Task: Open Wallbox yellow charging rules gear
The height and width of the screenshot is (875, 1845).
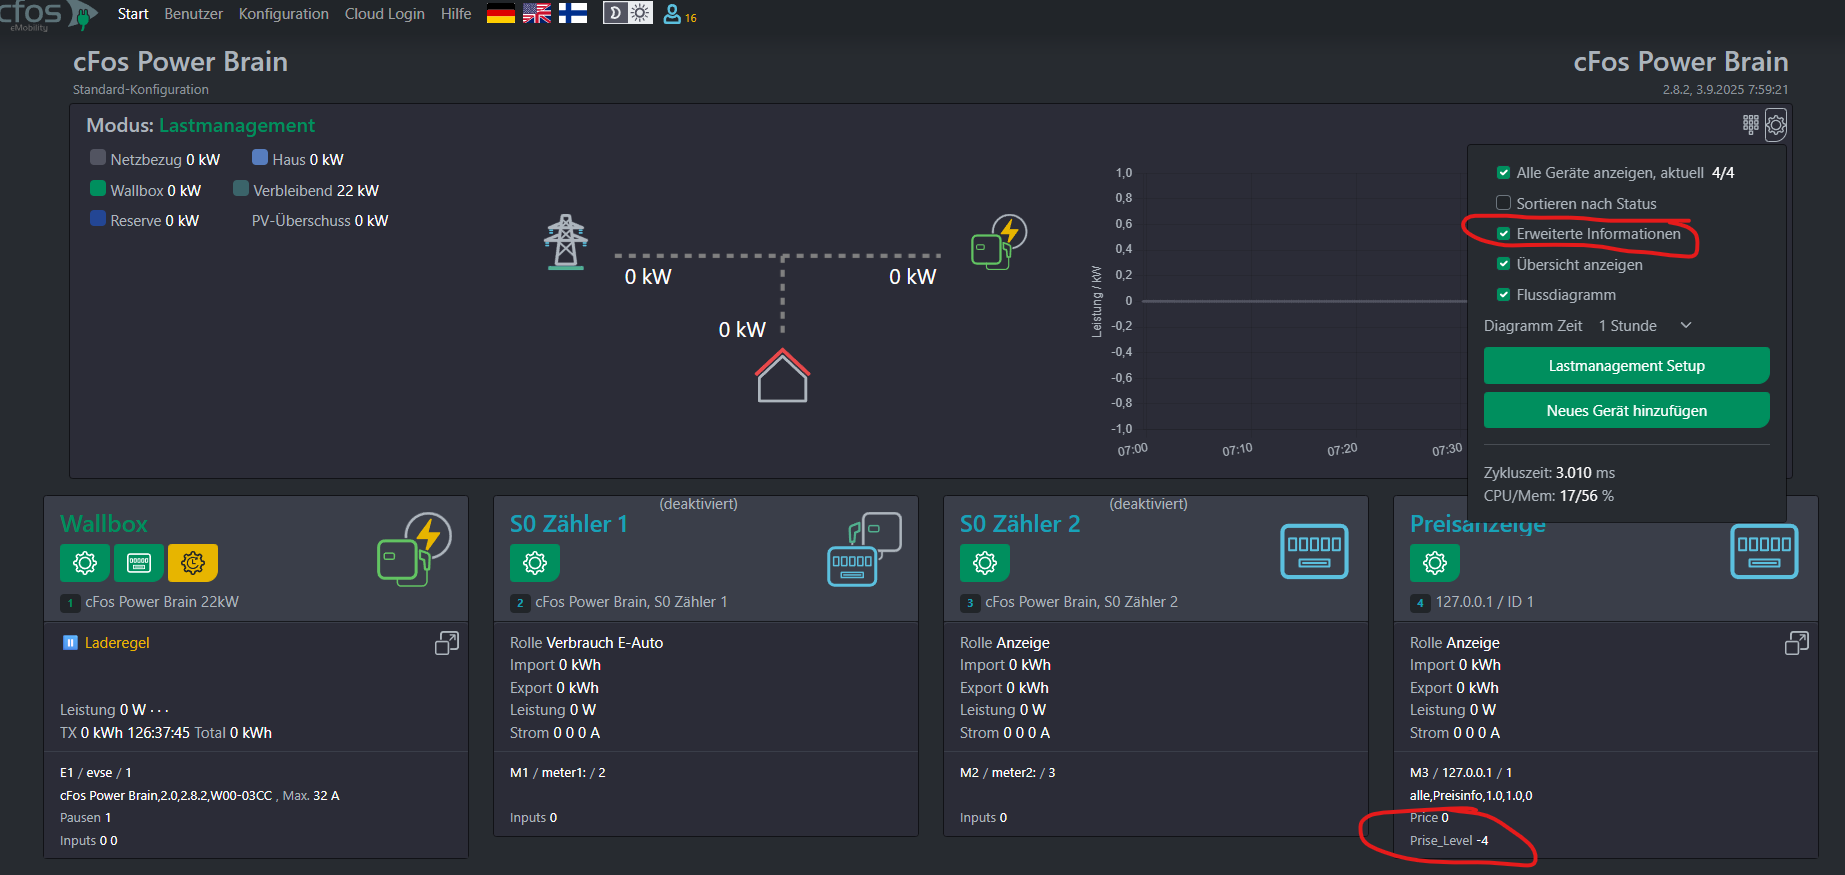Action: click(193, 563)
